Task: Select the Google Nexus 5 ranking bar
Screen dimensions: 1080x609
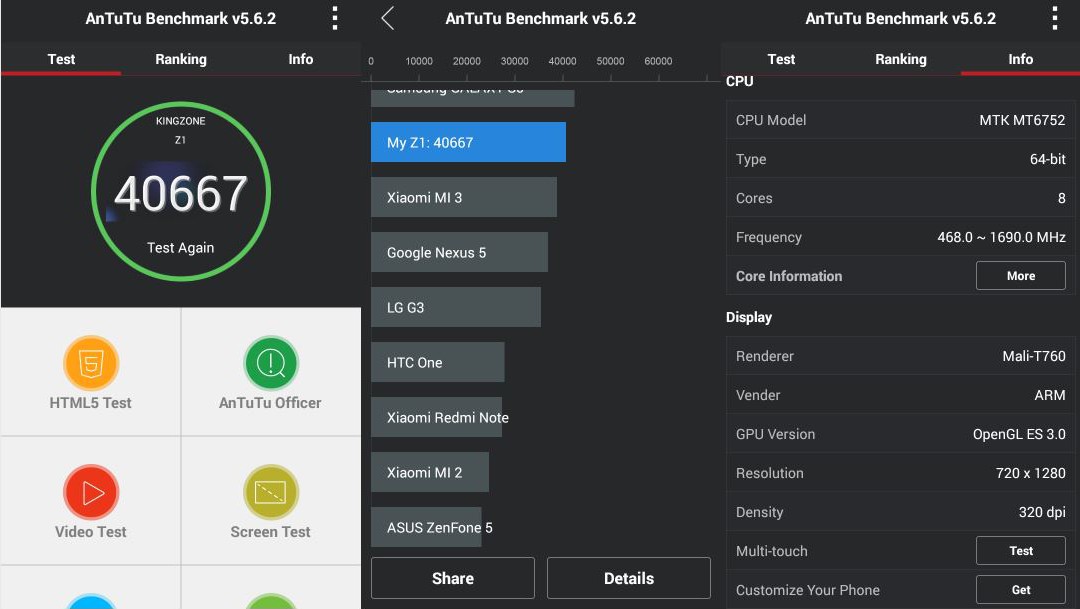Action: coord(459,252)
